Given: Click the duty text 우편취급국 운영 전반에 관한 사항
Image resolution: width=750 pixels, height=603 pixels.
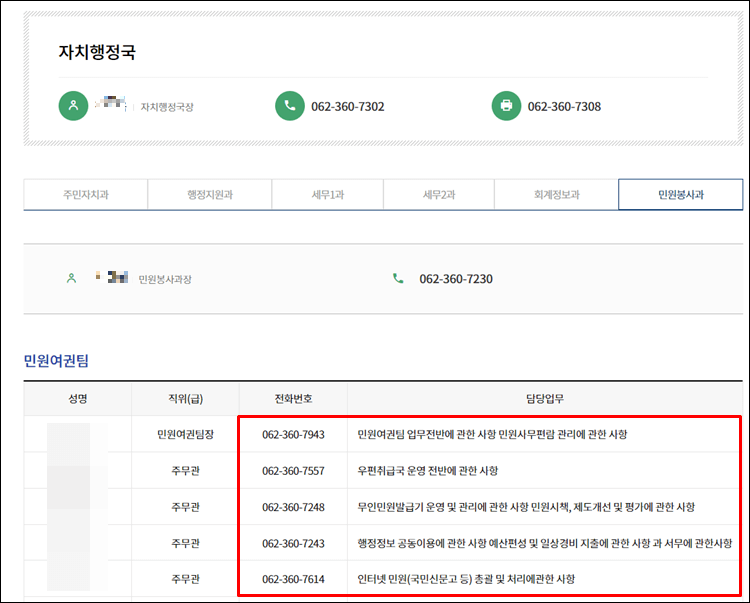Looking at the screenshot, I should 428,471.
